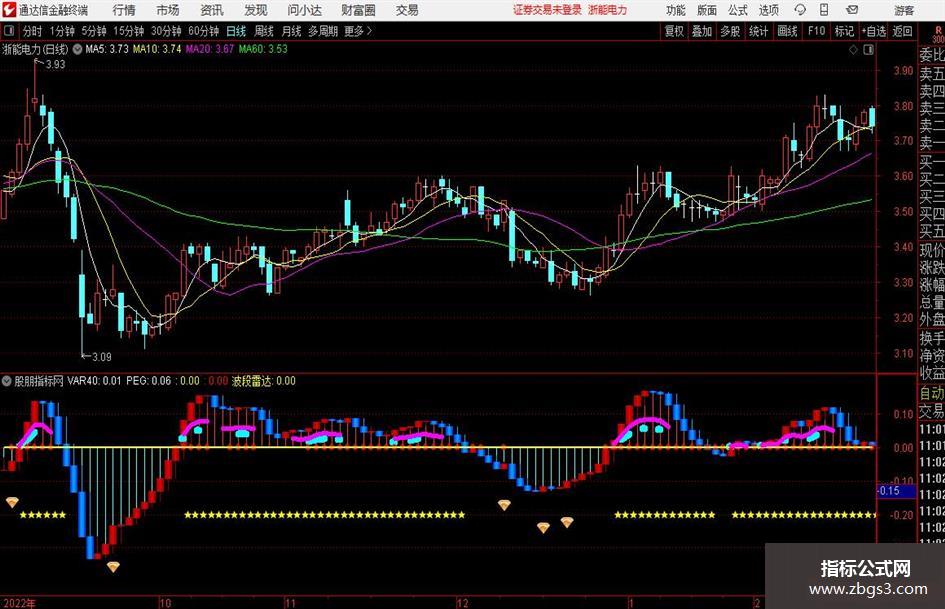The image size is (945, 609).
Task: Click the -0.15 highlighted axis value
Action: 896,491
